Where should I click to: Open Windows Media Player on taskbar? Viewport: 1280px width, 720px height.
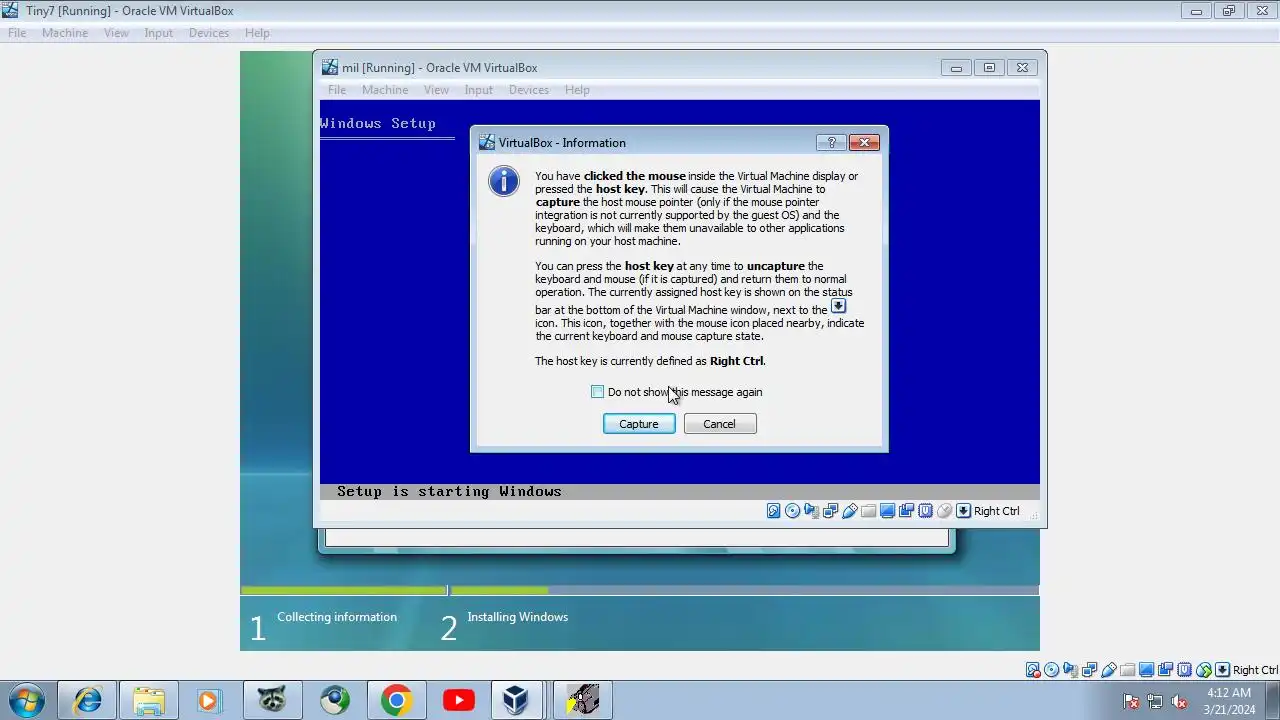click(x=208, y=700)
